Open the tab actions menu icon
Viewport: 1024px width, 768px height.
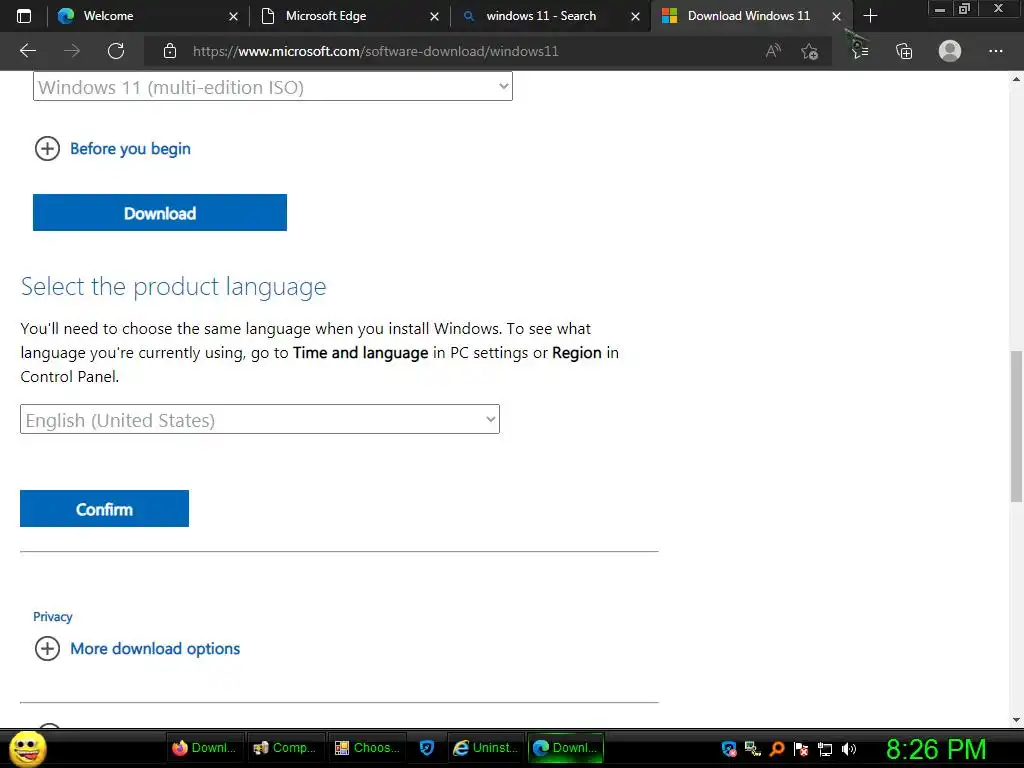[x=24, y=16]
